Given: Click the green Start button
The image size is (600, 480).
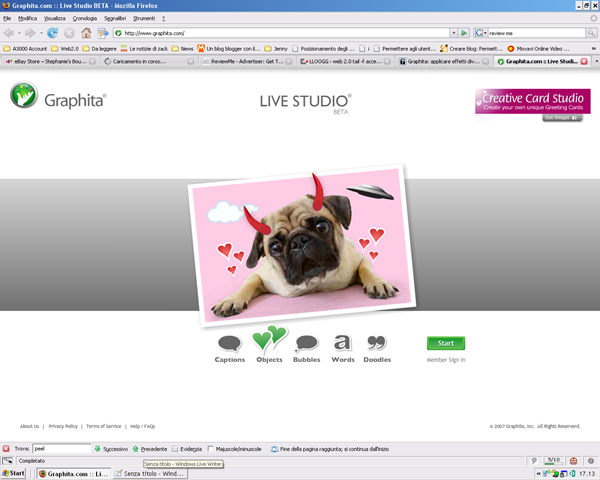Looking at the screenshot, I should tap(446, 343).
